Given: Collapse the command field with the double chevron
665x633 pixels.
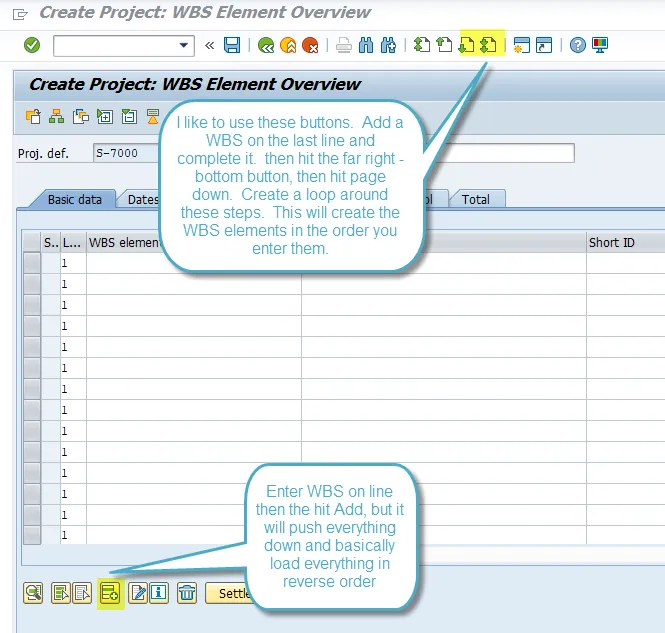Looking at the screenshot, I should [209, 45].
